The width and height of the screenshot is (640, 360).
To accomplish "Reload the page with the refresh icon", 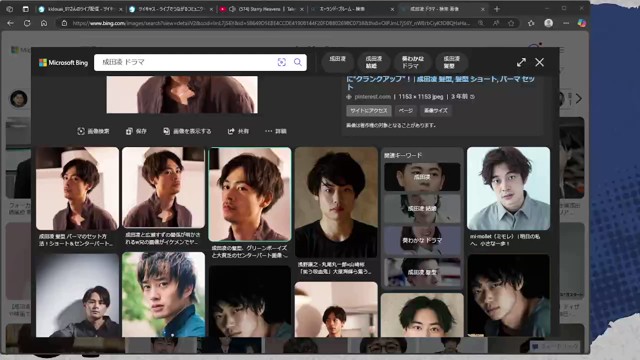I will (27, 23).
